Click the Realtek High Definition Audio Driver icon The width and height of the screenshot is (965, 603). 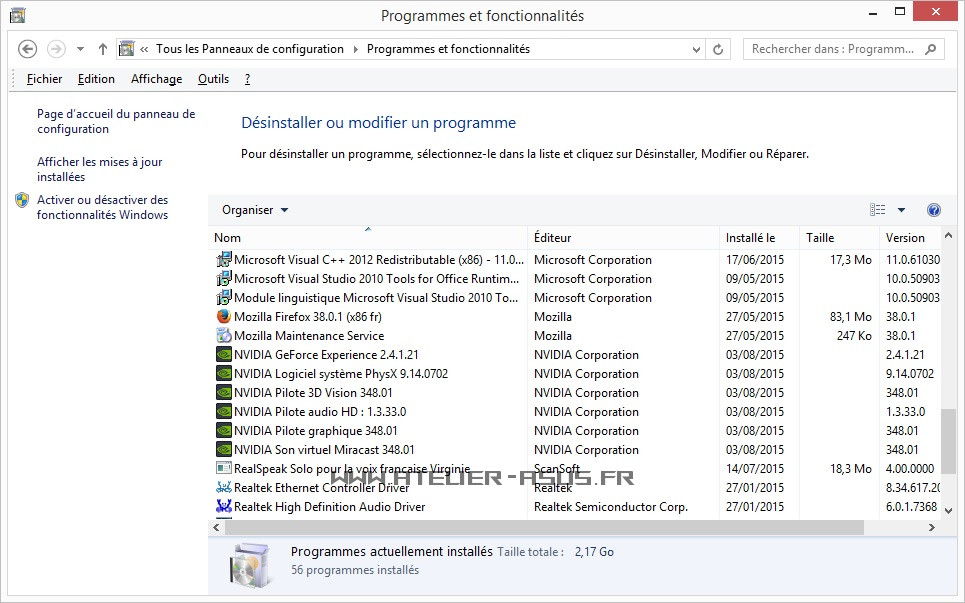(224, 507)
